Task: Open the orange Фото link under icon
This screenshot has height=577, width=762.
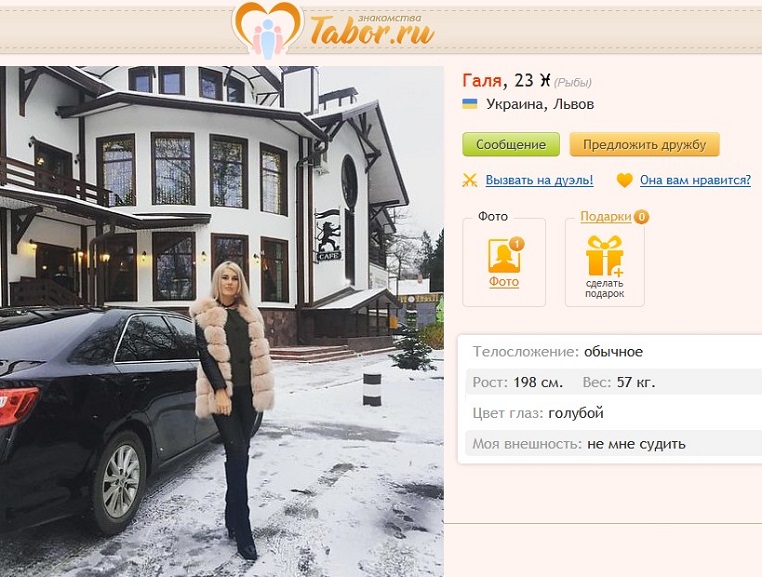Action: click(504, 282)
